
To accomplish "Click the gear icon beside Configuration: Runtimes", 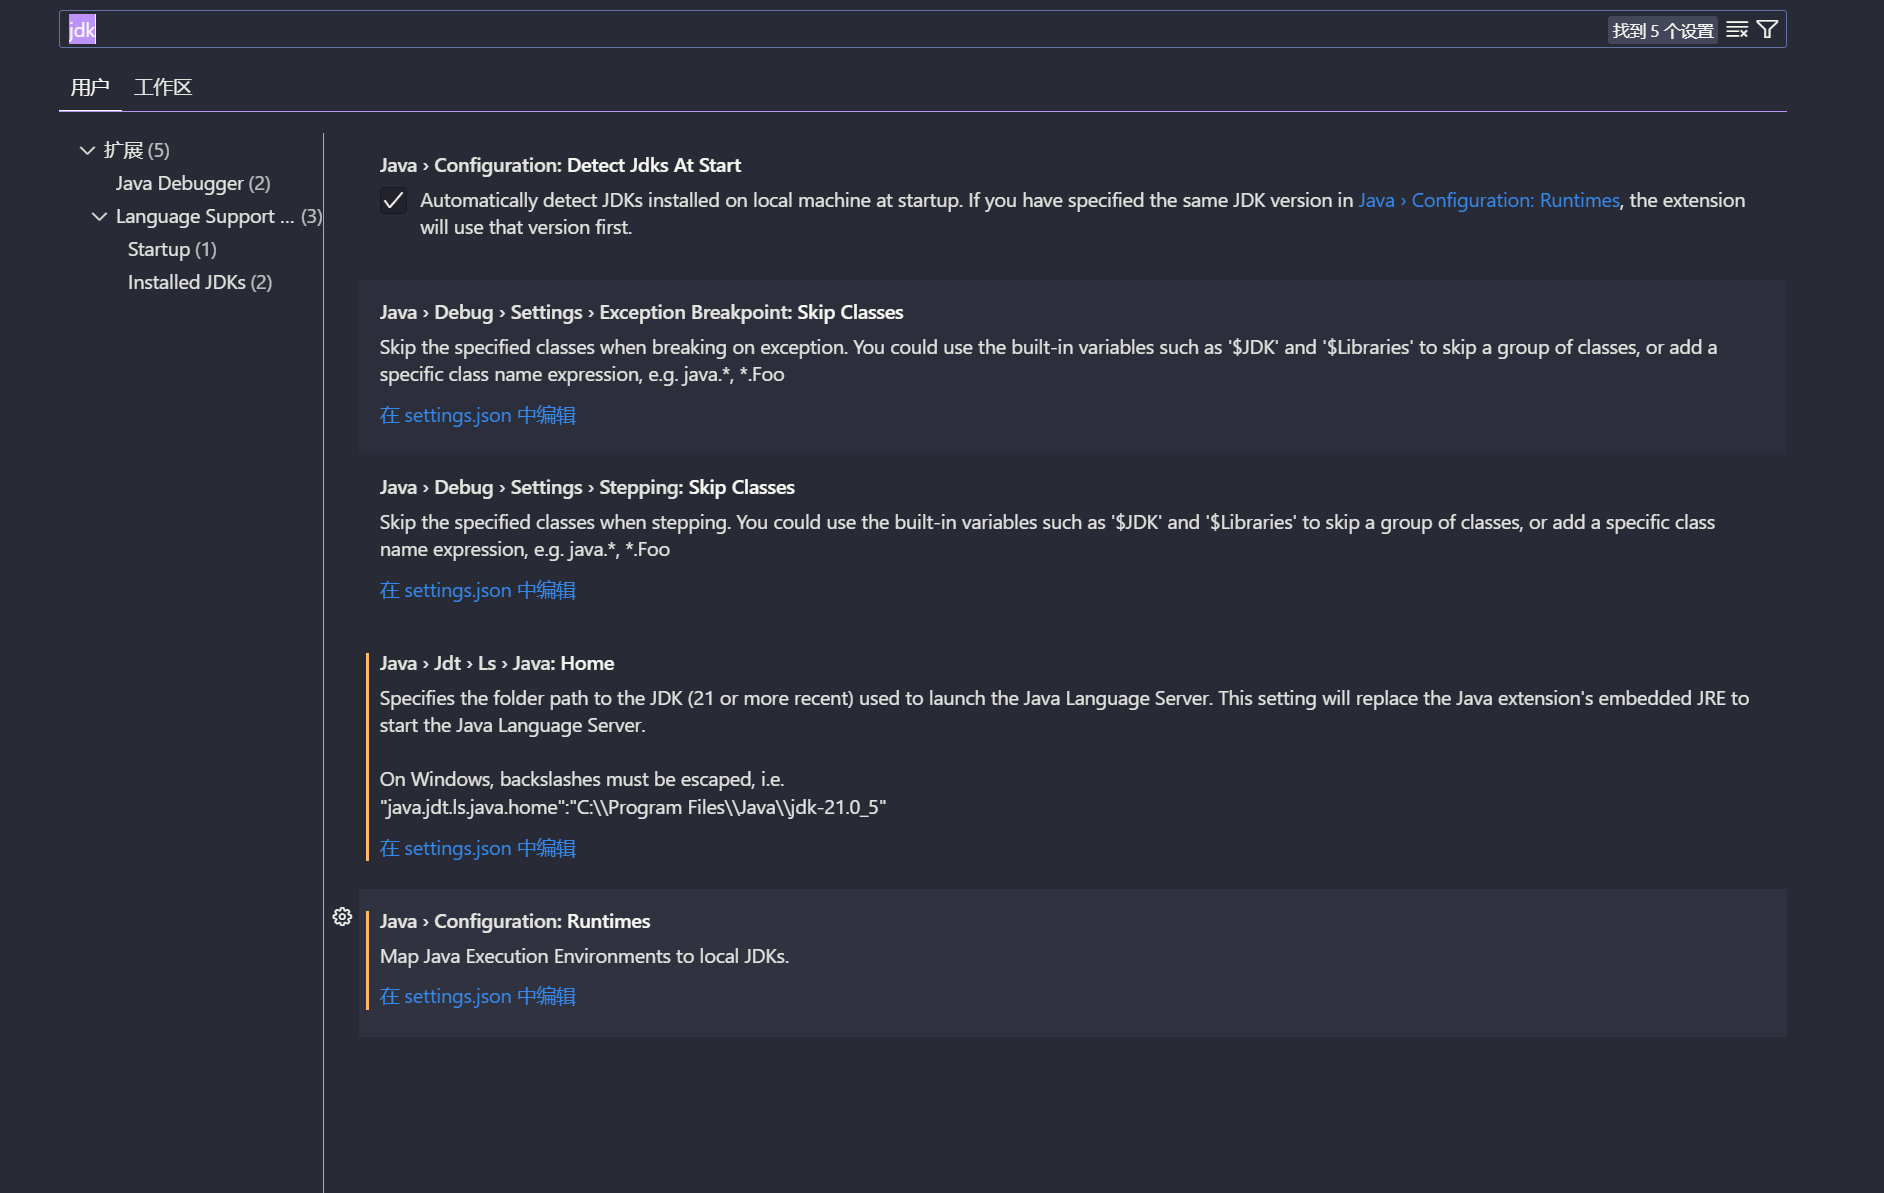I will coord(342,916).
